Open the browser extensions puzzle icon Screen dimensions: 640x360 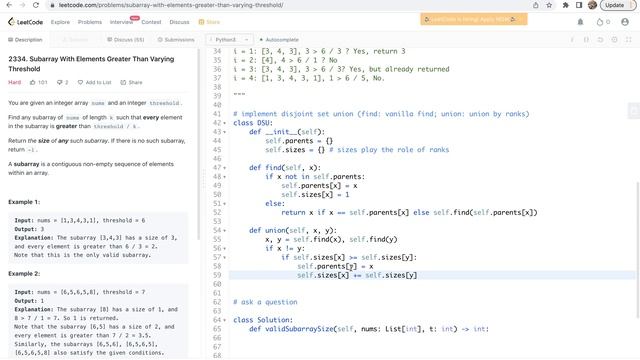(565, 5)
